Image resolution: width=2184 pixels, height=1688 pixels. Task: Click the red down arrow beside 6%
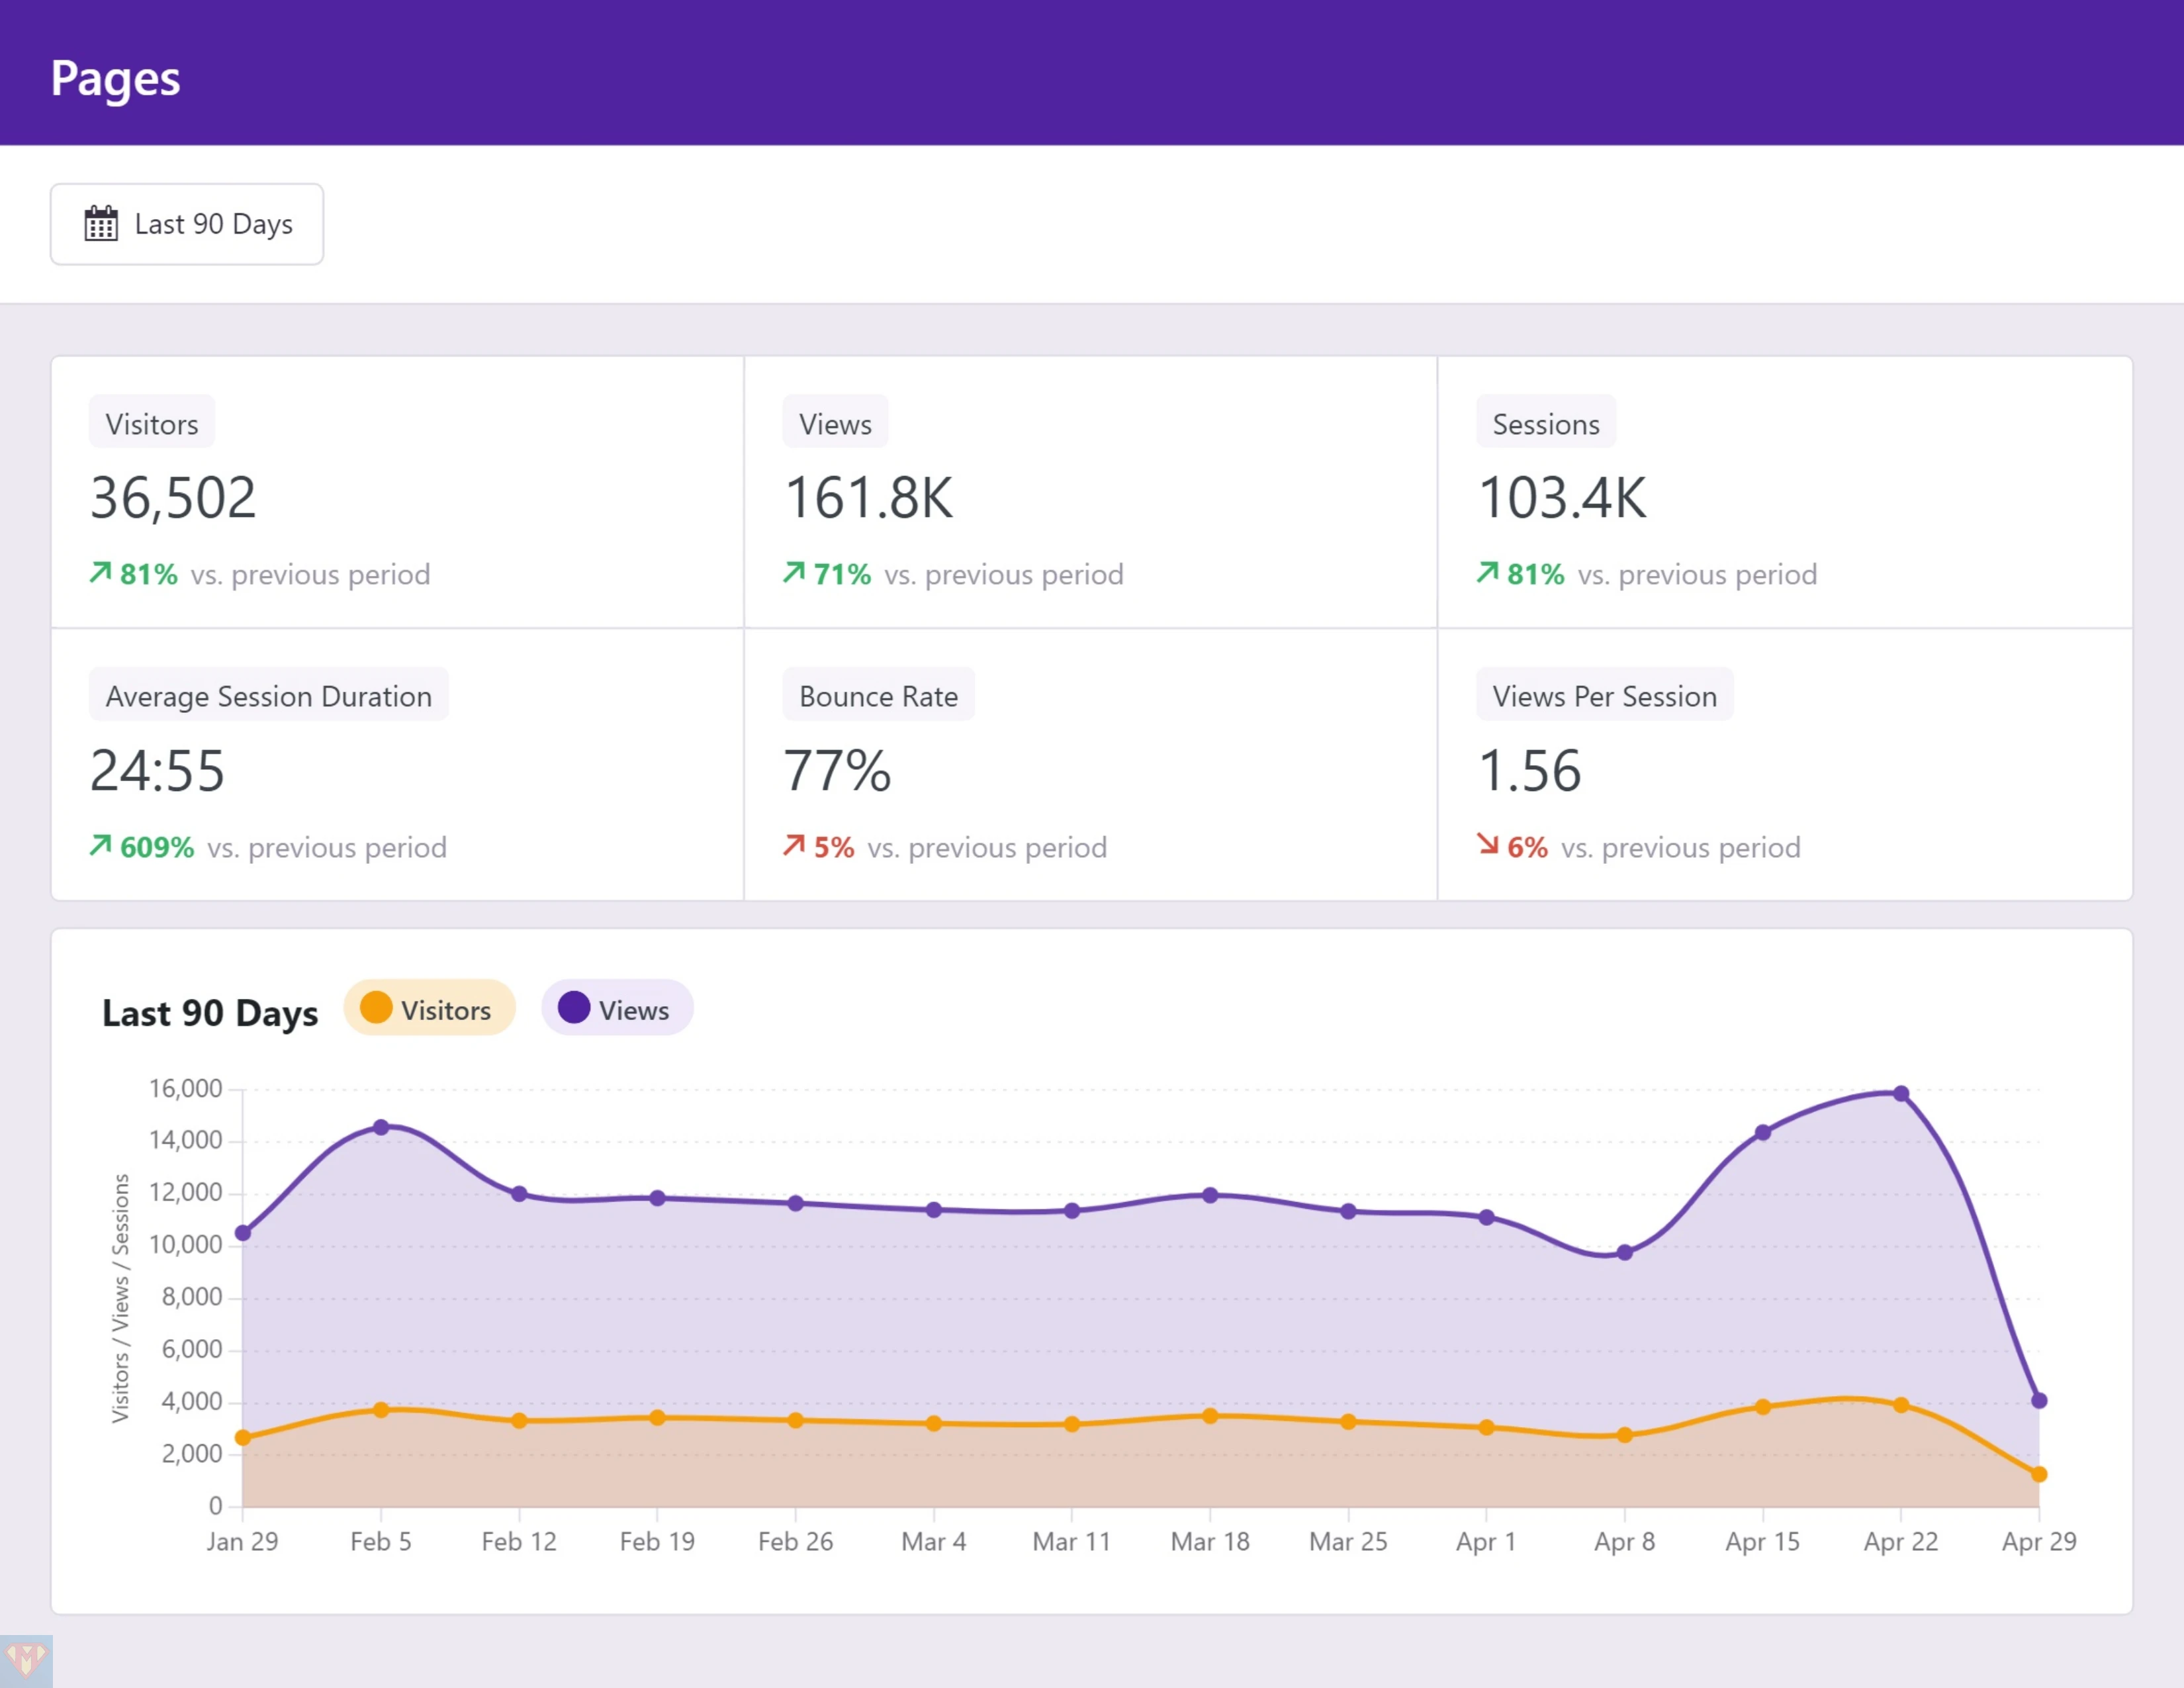[x=1487, y=845]
